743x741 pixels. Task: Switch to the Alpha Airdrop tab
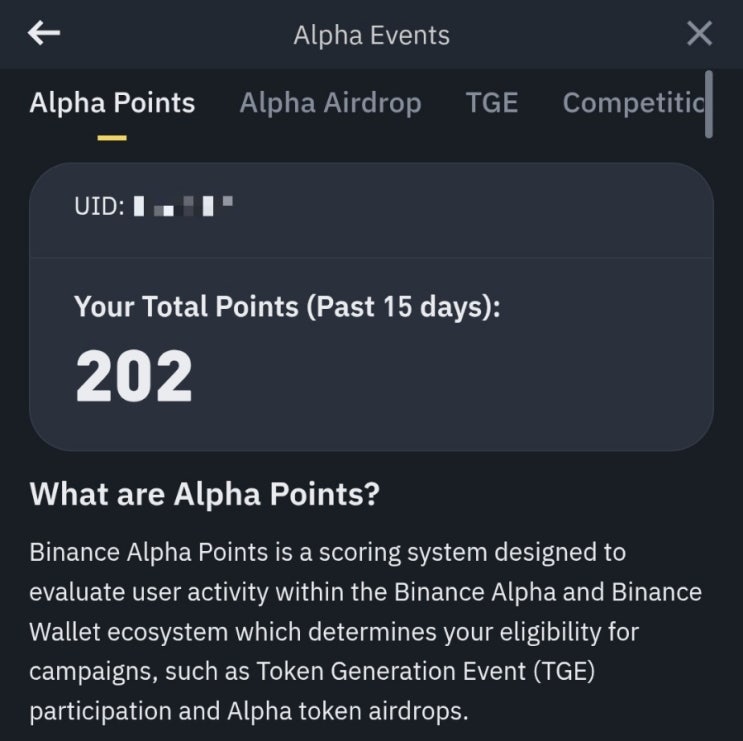click(x=330, y=103)
